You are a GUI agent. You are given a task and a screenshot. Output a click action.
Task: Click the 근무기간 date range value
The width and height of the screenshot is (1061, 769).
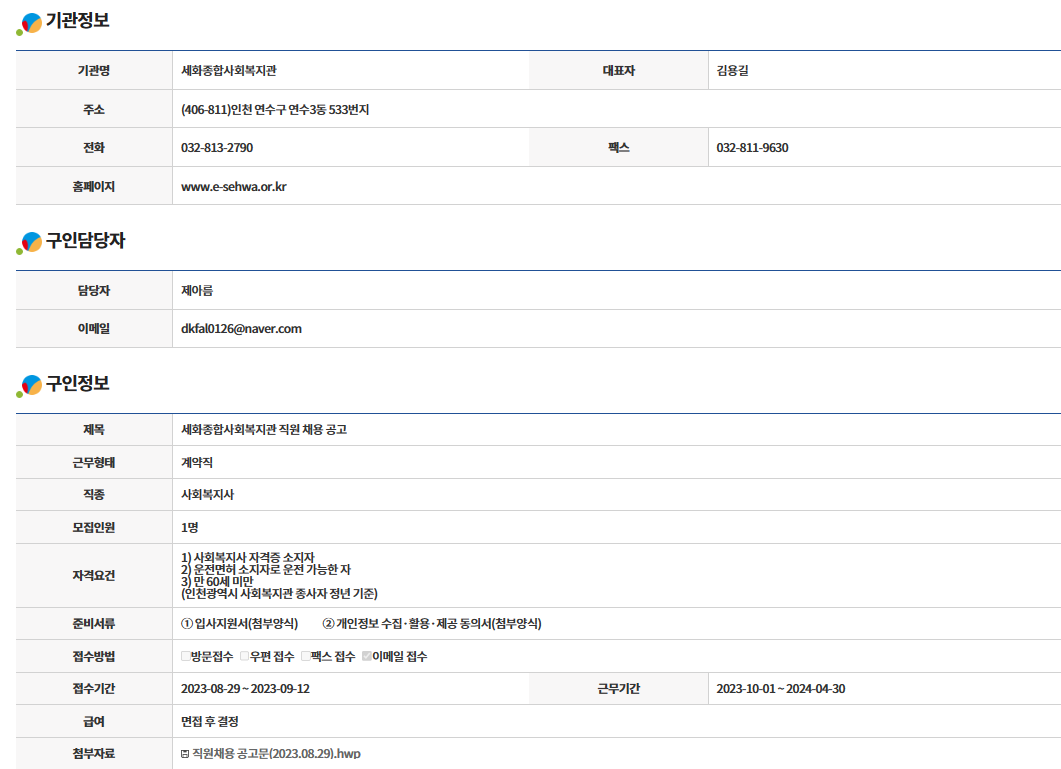click(x=780, y=689)
